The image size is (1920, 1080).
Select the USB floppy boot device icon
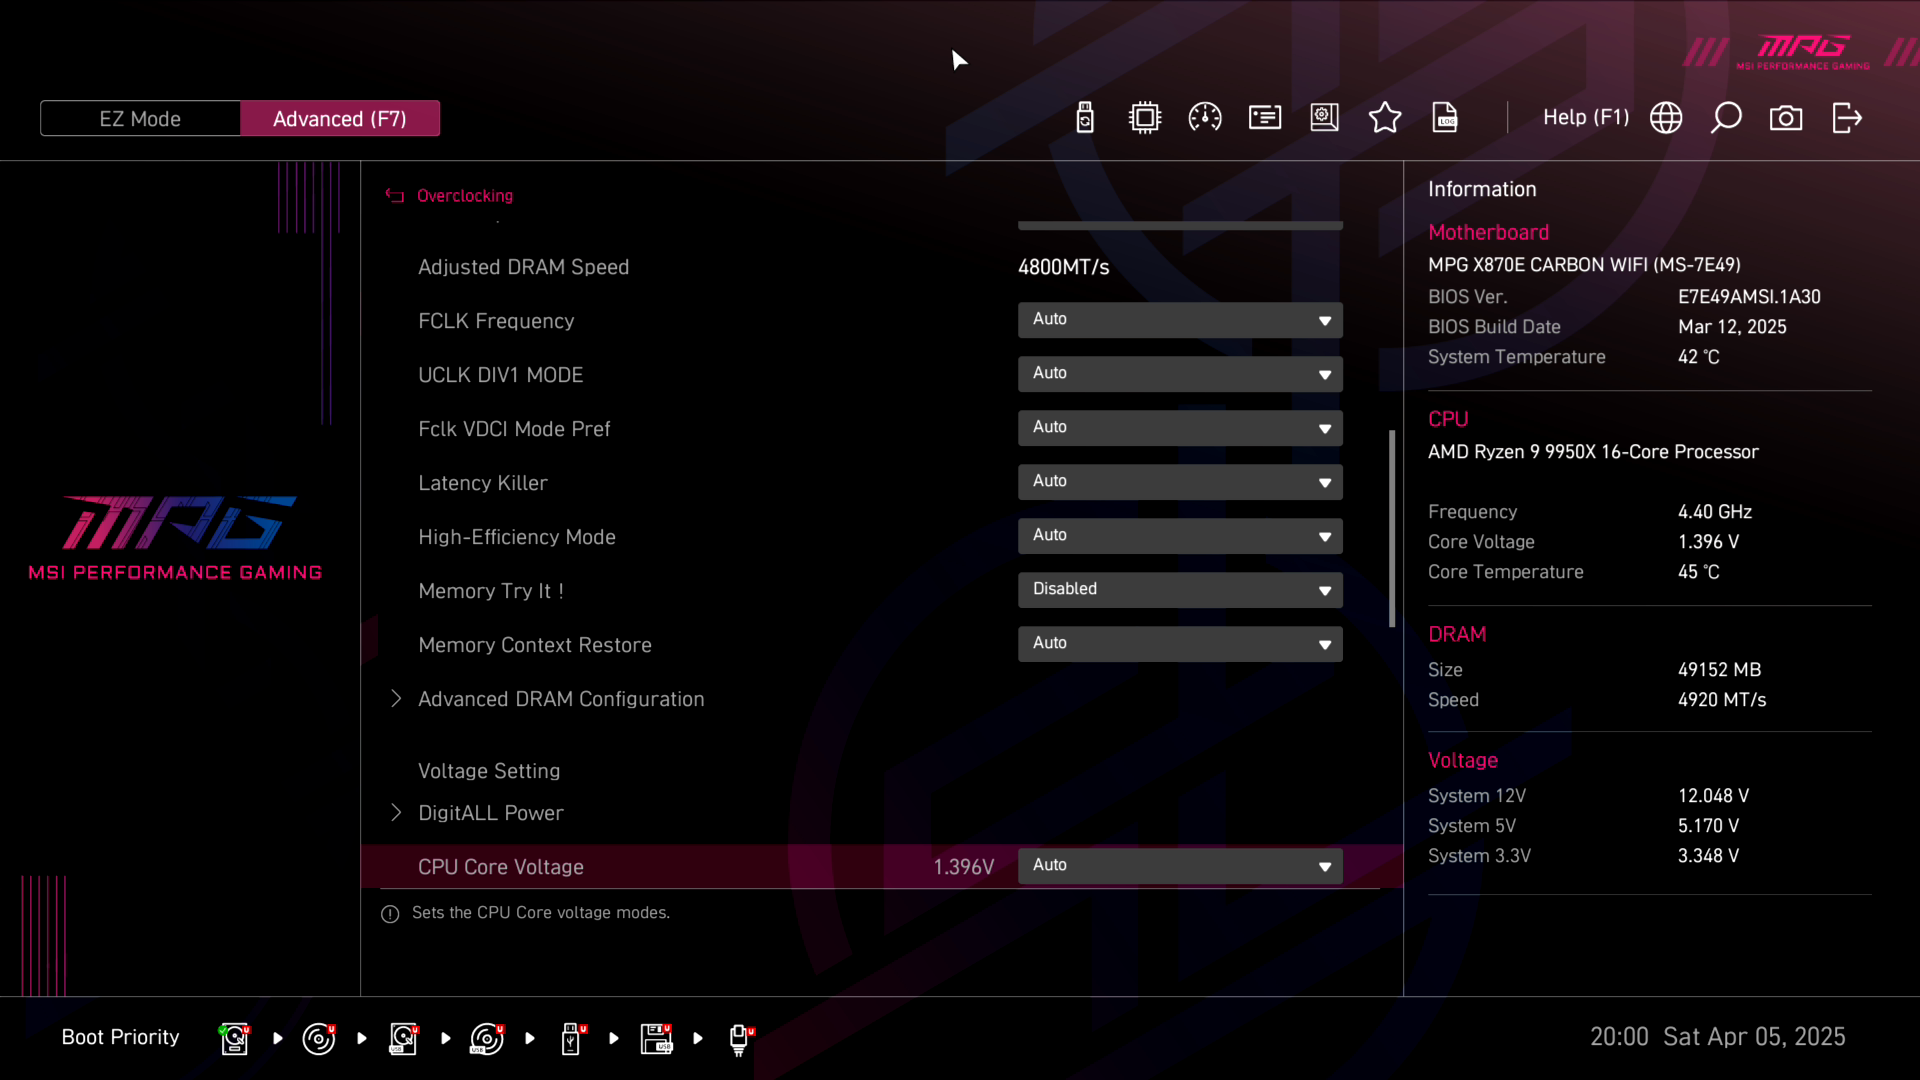click(657, 1038)
